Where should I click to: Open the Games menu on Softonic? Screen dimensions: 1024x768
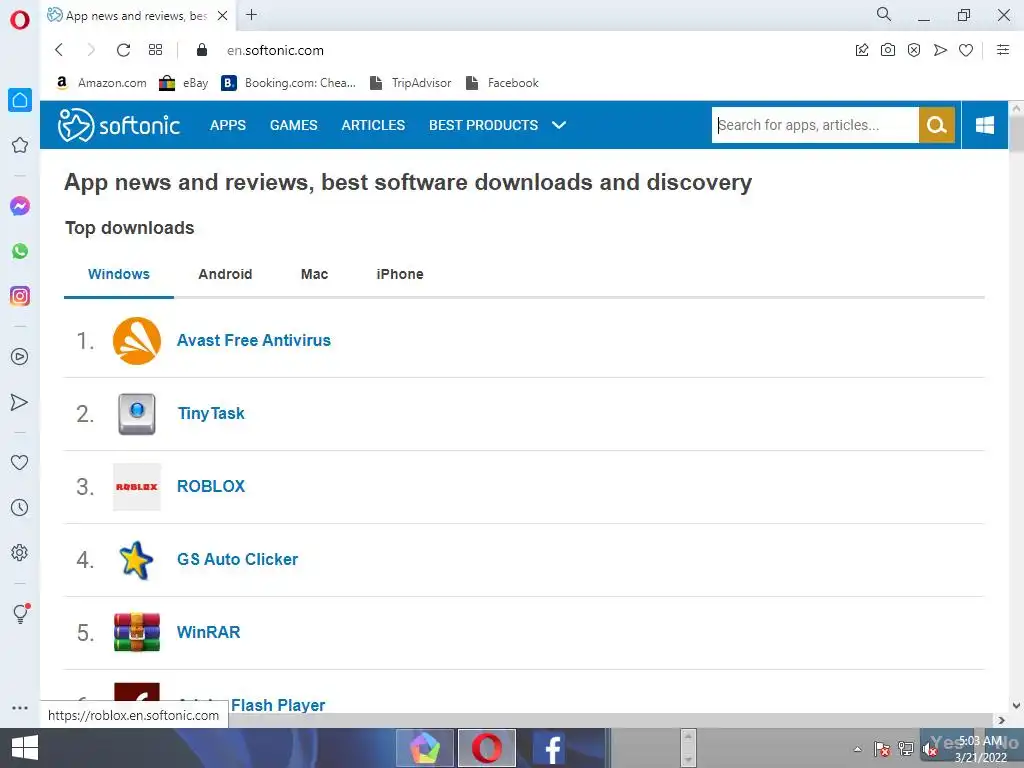pos(294,125)
